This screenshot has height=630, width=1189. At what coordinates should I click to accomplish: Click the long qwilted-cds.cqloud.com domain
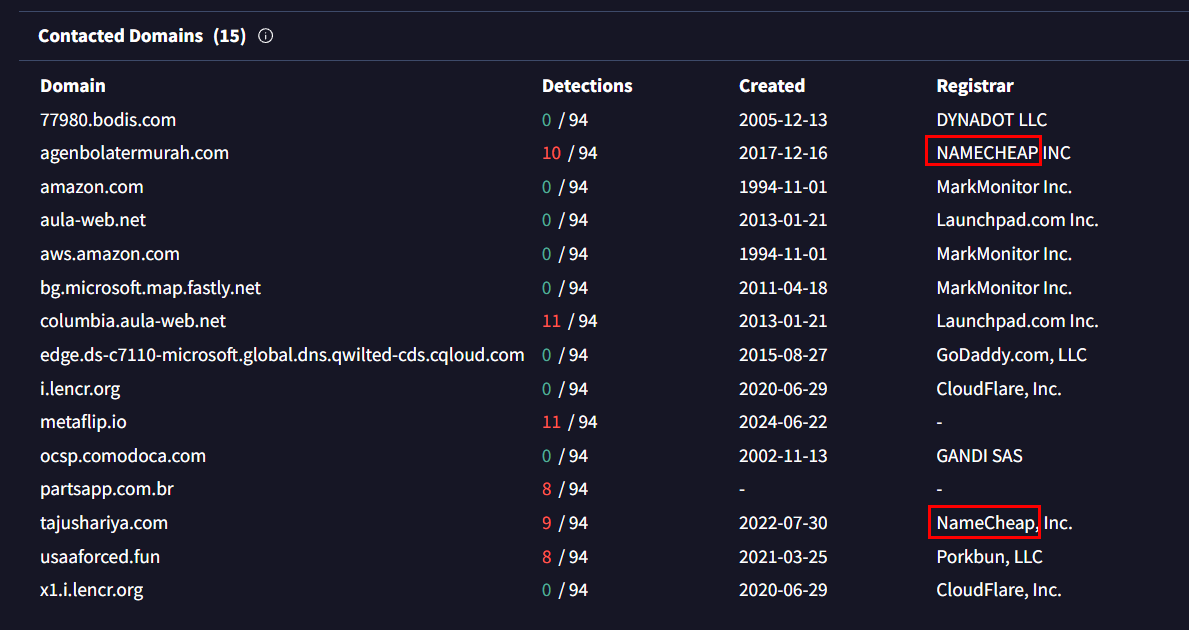[x=282, y=355]
